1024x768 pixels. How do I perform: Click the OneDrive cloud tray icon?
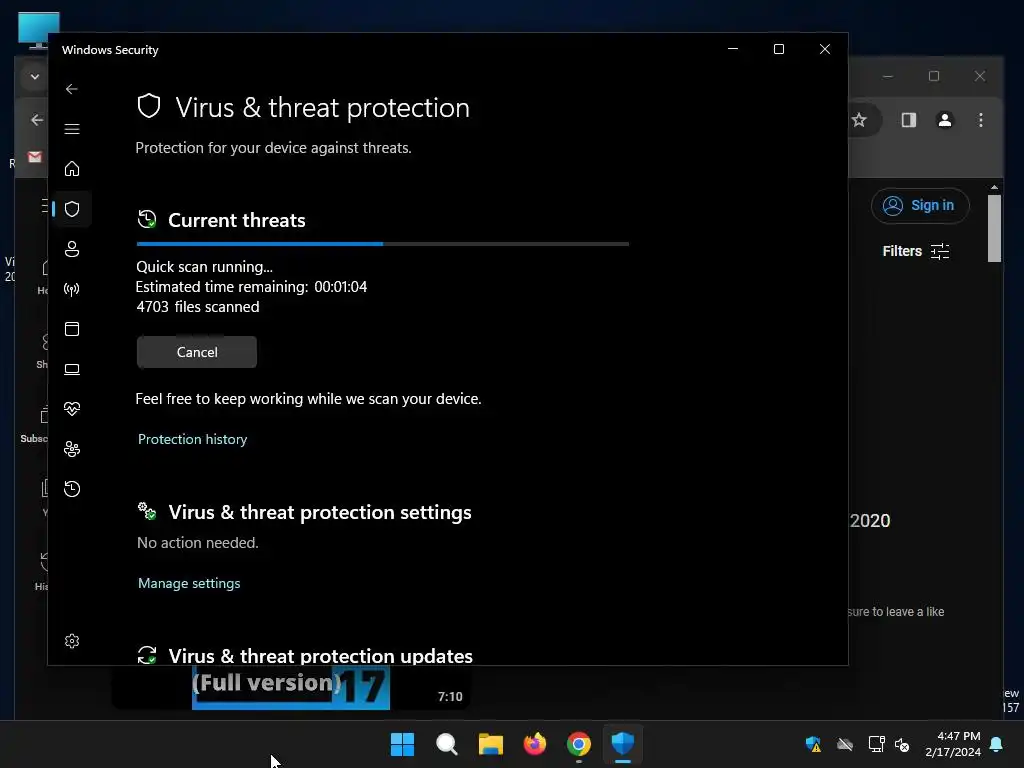click(845, 744)
